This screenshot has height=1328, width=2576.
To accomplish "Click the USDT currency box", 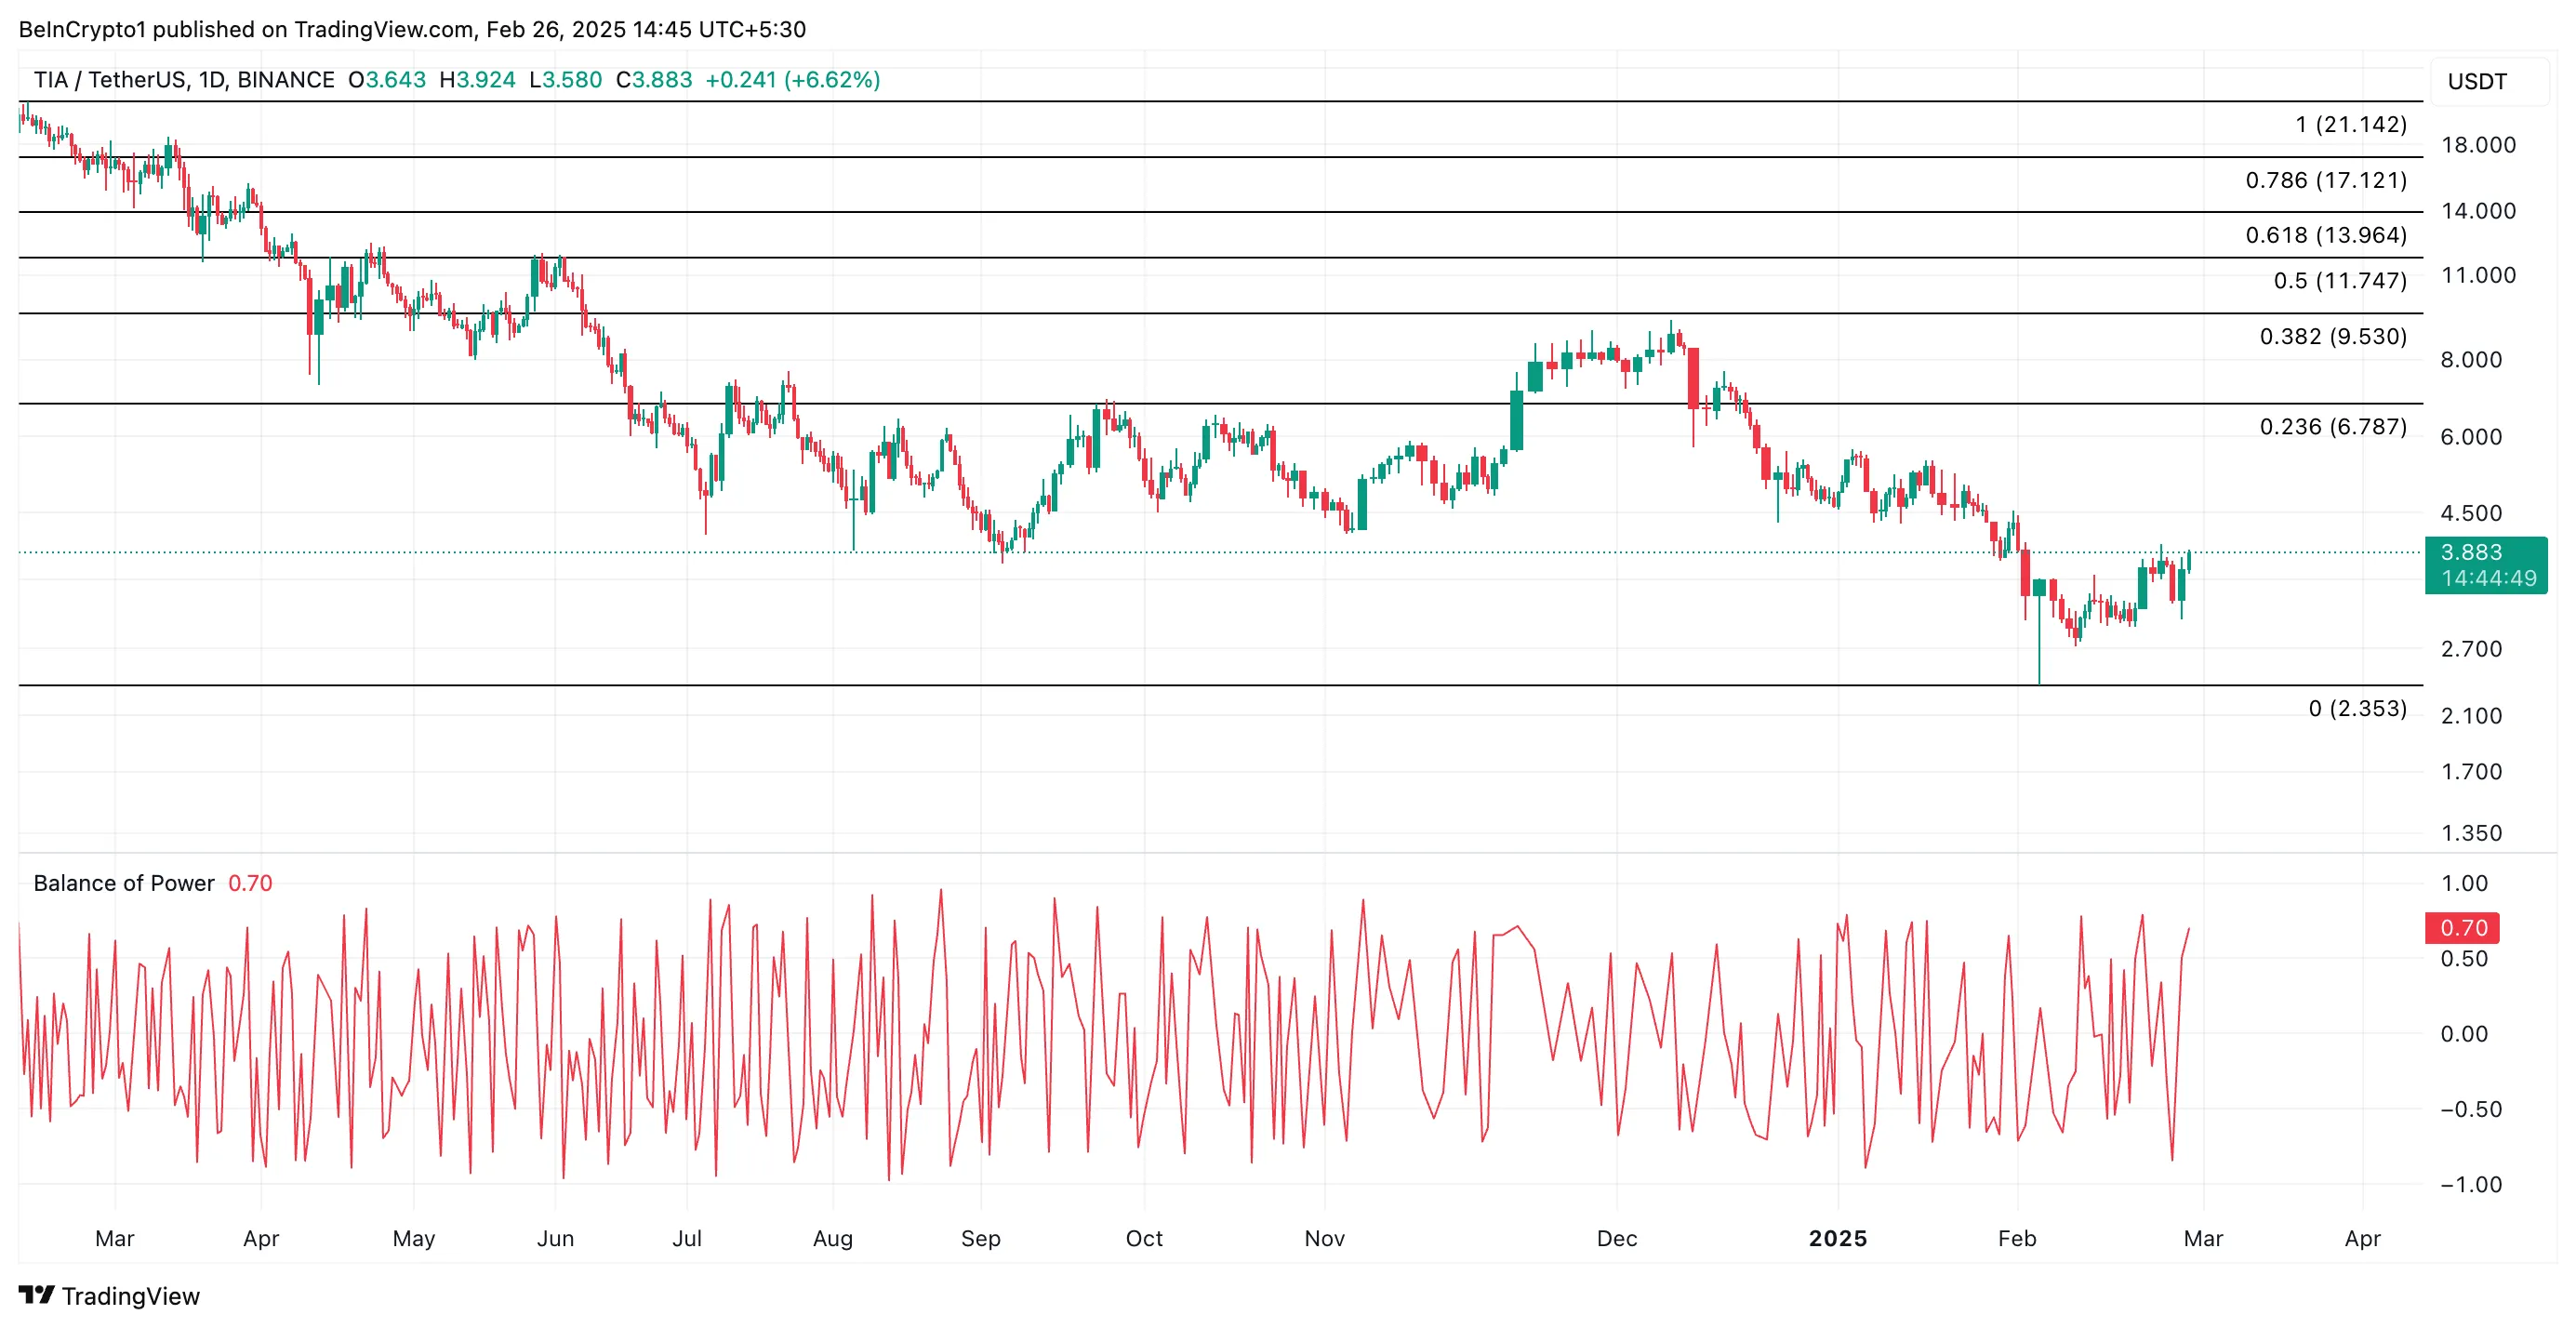I will (2477, 82).
